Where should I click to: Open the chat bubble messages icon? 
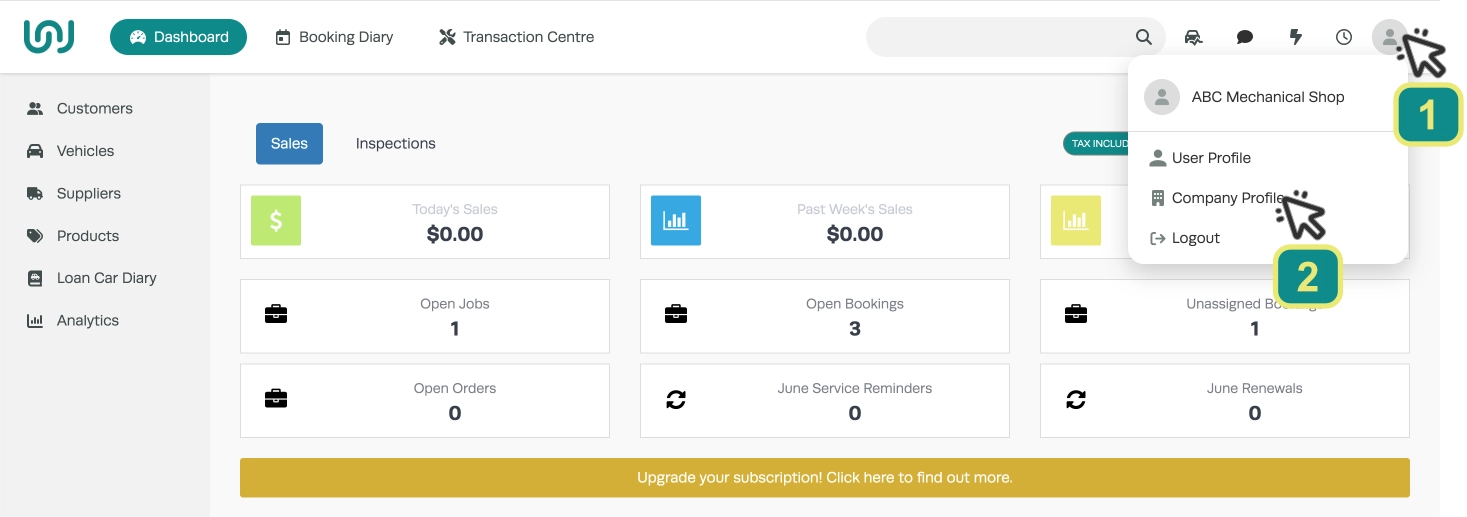coord(1245,37)
